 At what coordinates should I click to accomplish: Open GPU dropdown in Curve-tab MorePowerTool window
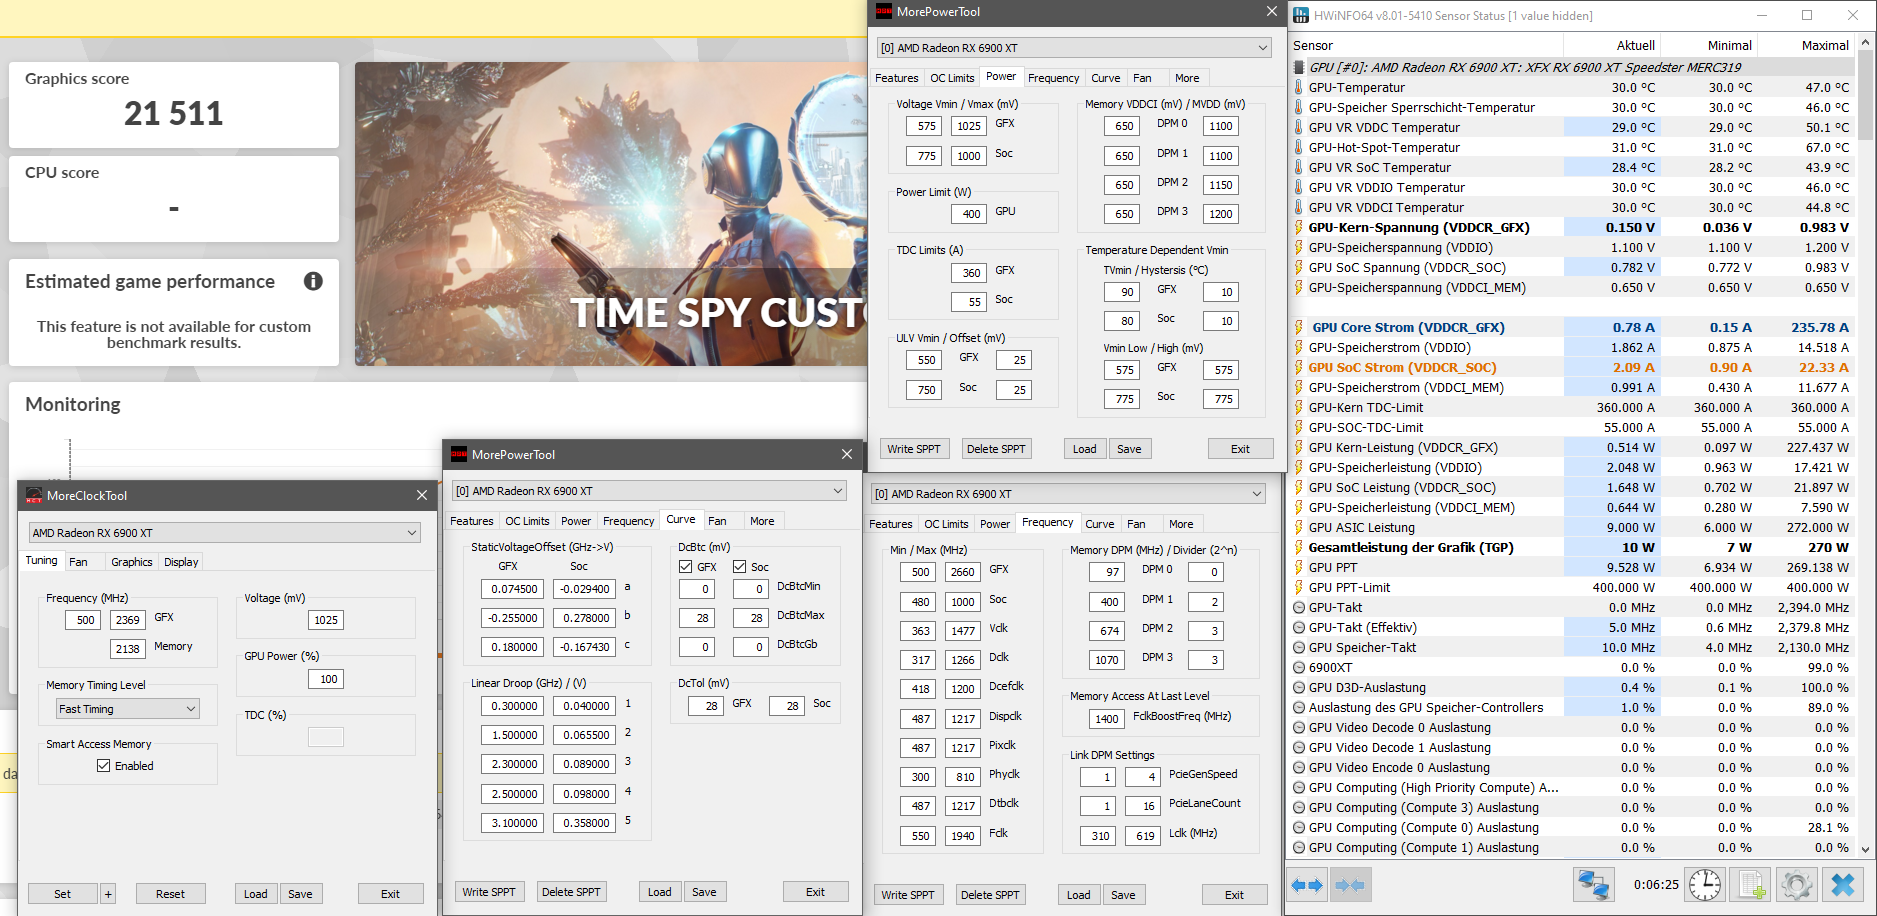(649, 491)
